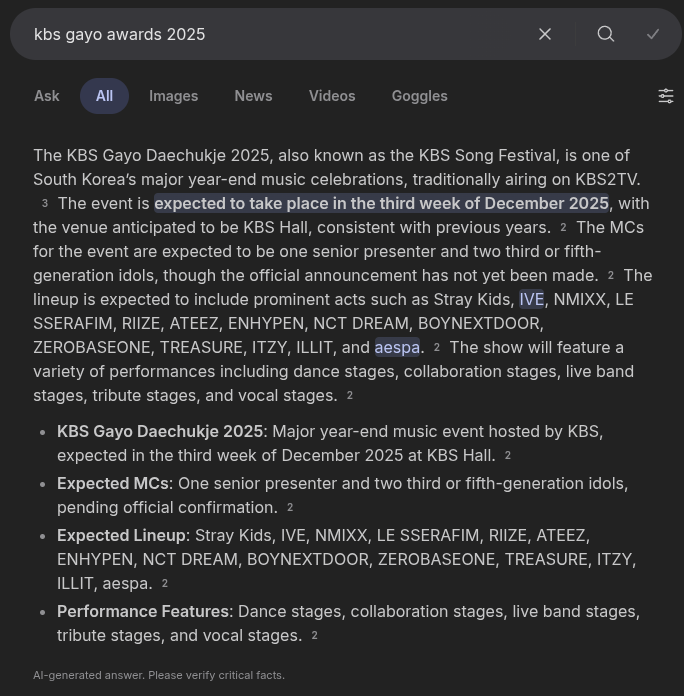Open citation 2 after 'ILLIT, aespa.' bullet
Viewport: 684px width, 696px height.
[165, 583]
